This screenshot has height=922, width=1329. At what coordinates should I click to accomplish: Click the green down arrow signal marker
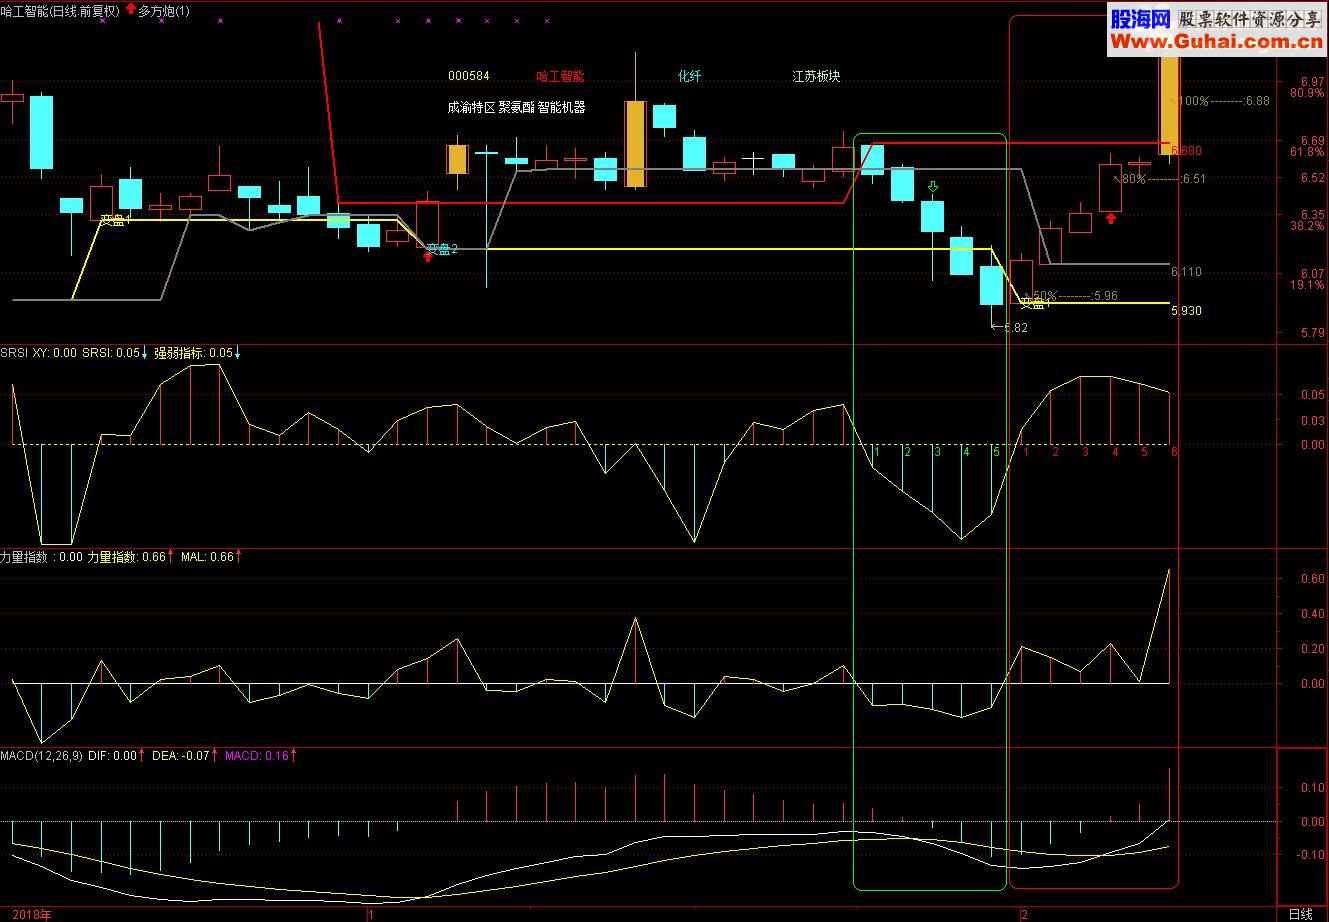coord(933,187)
